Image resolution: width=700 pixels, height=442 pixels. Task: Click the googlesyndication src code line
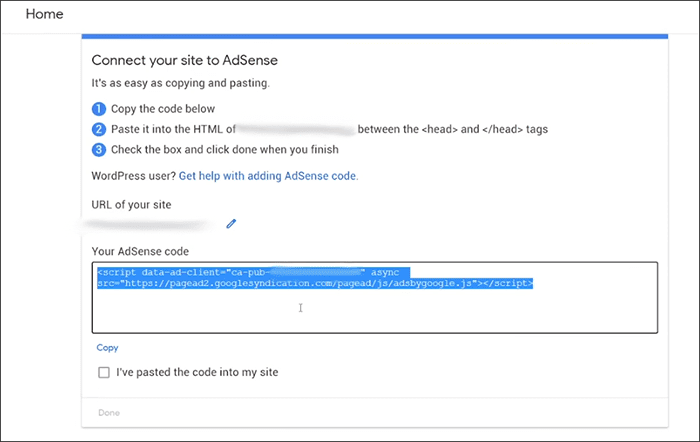point(314,284)
